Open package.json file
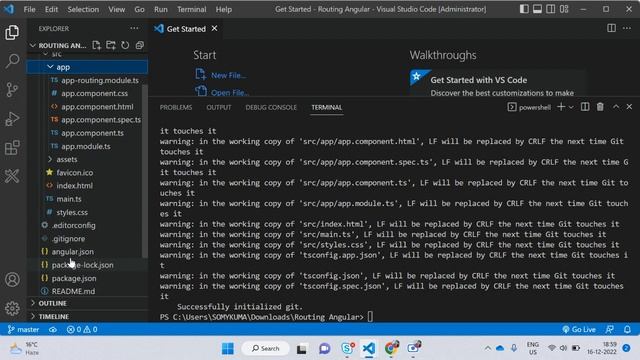Image resolution: width=640 pixels, height=360 pixels. pos(74,278)
